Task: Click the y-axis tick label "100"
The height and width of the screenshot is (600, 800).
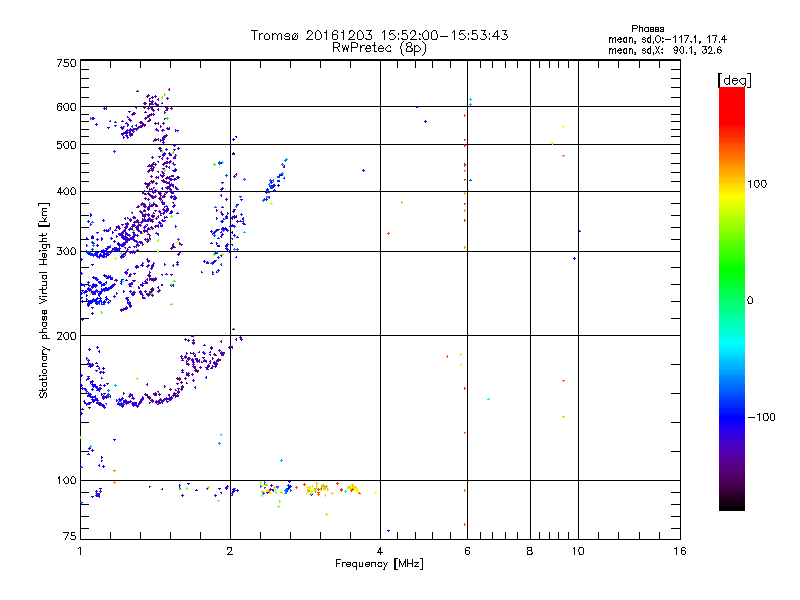Action: [67, 481]
